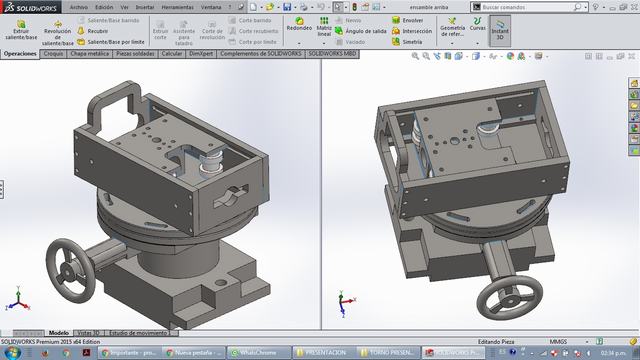Image resolution: width=640 pixels, height=360 pixels.
Task: Select the Extruir saliente/base tool
Action: (x=21, y=30)
